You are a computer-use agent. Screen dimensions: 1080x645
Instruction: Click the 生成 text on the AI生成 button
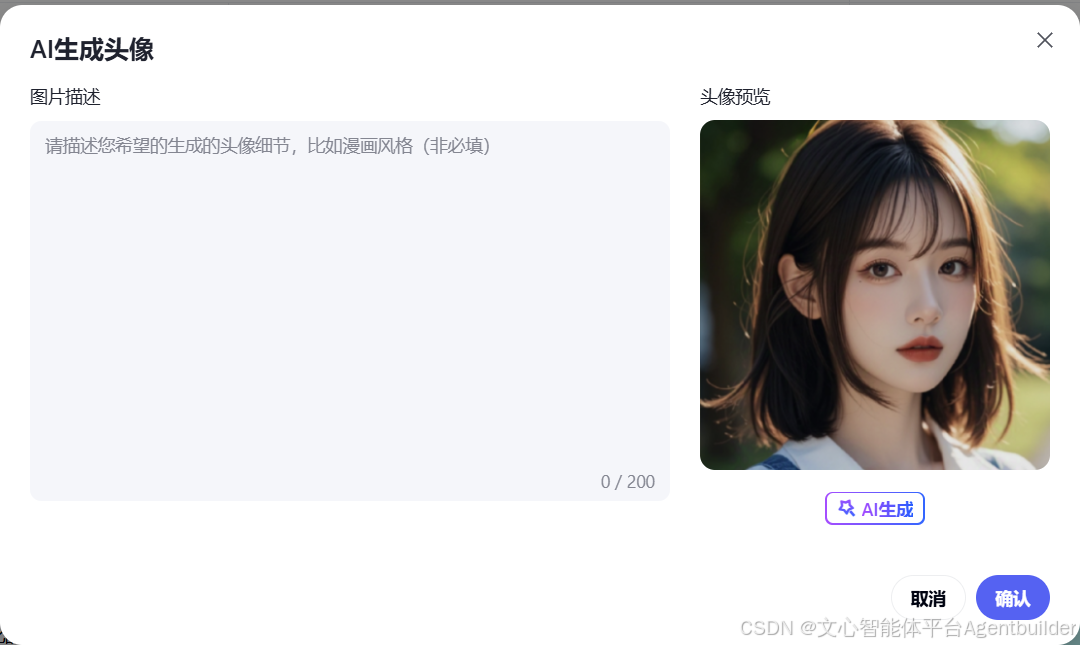(x=897, y=509)
